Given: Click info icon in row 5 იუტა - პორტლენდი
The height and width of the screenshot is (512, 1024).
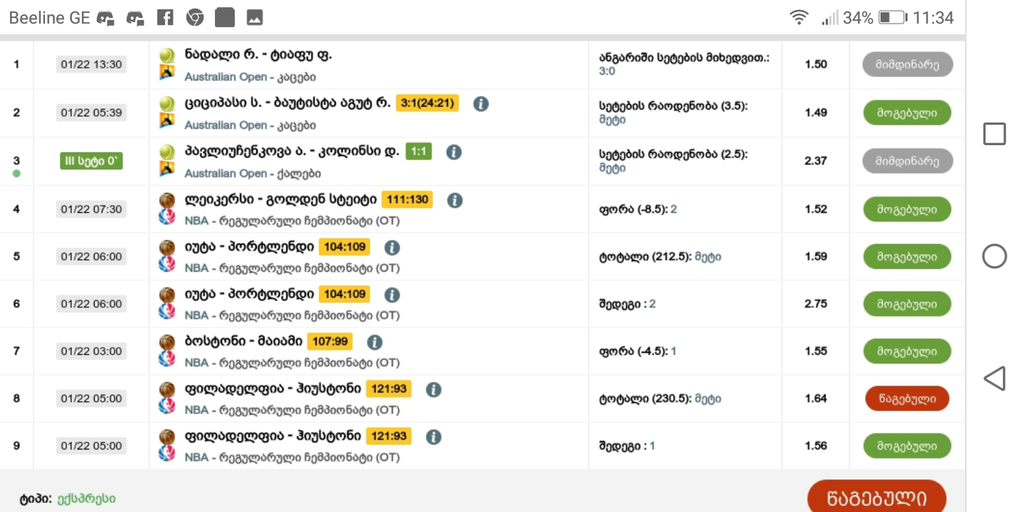Looking at the screenshot, I should [x=392, y=247].
